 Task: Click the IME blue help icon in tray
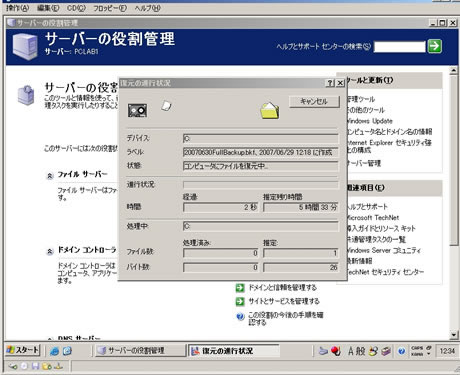point(401,351)
